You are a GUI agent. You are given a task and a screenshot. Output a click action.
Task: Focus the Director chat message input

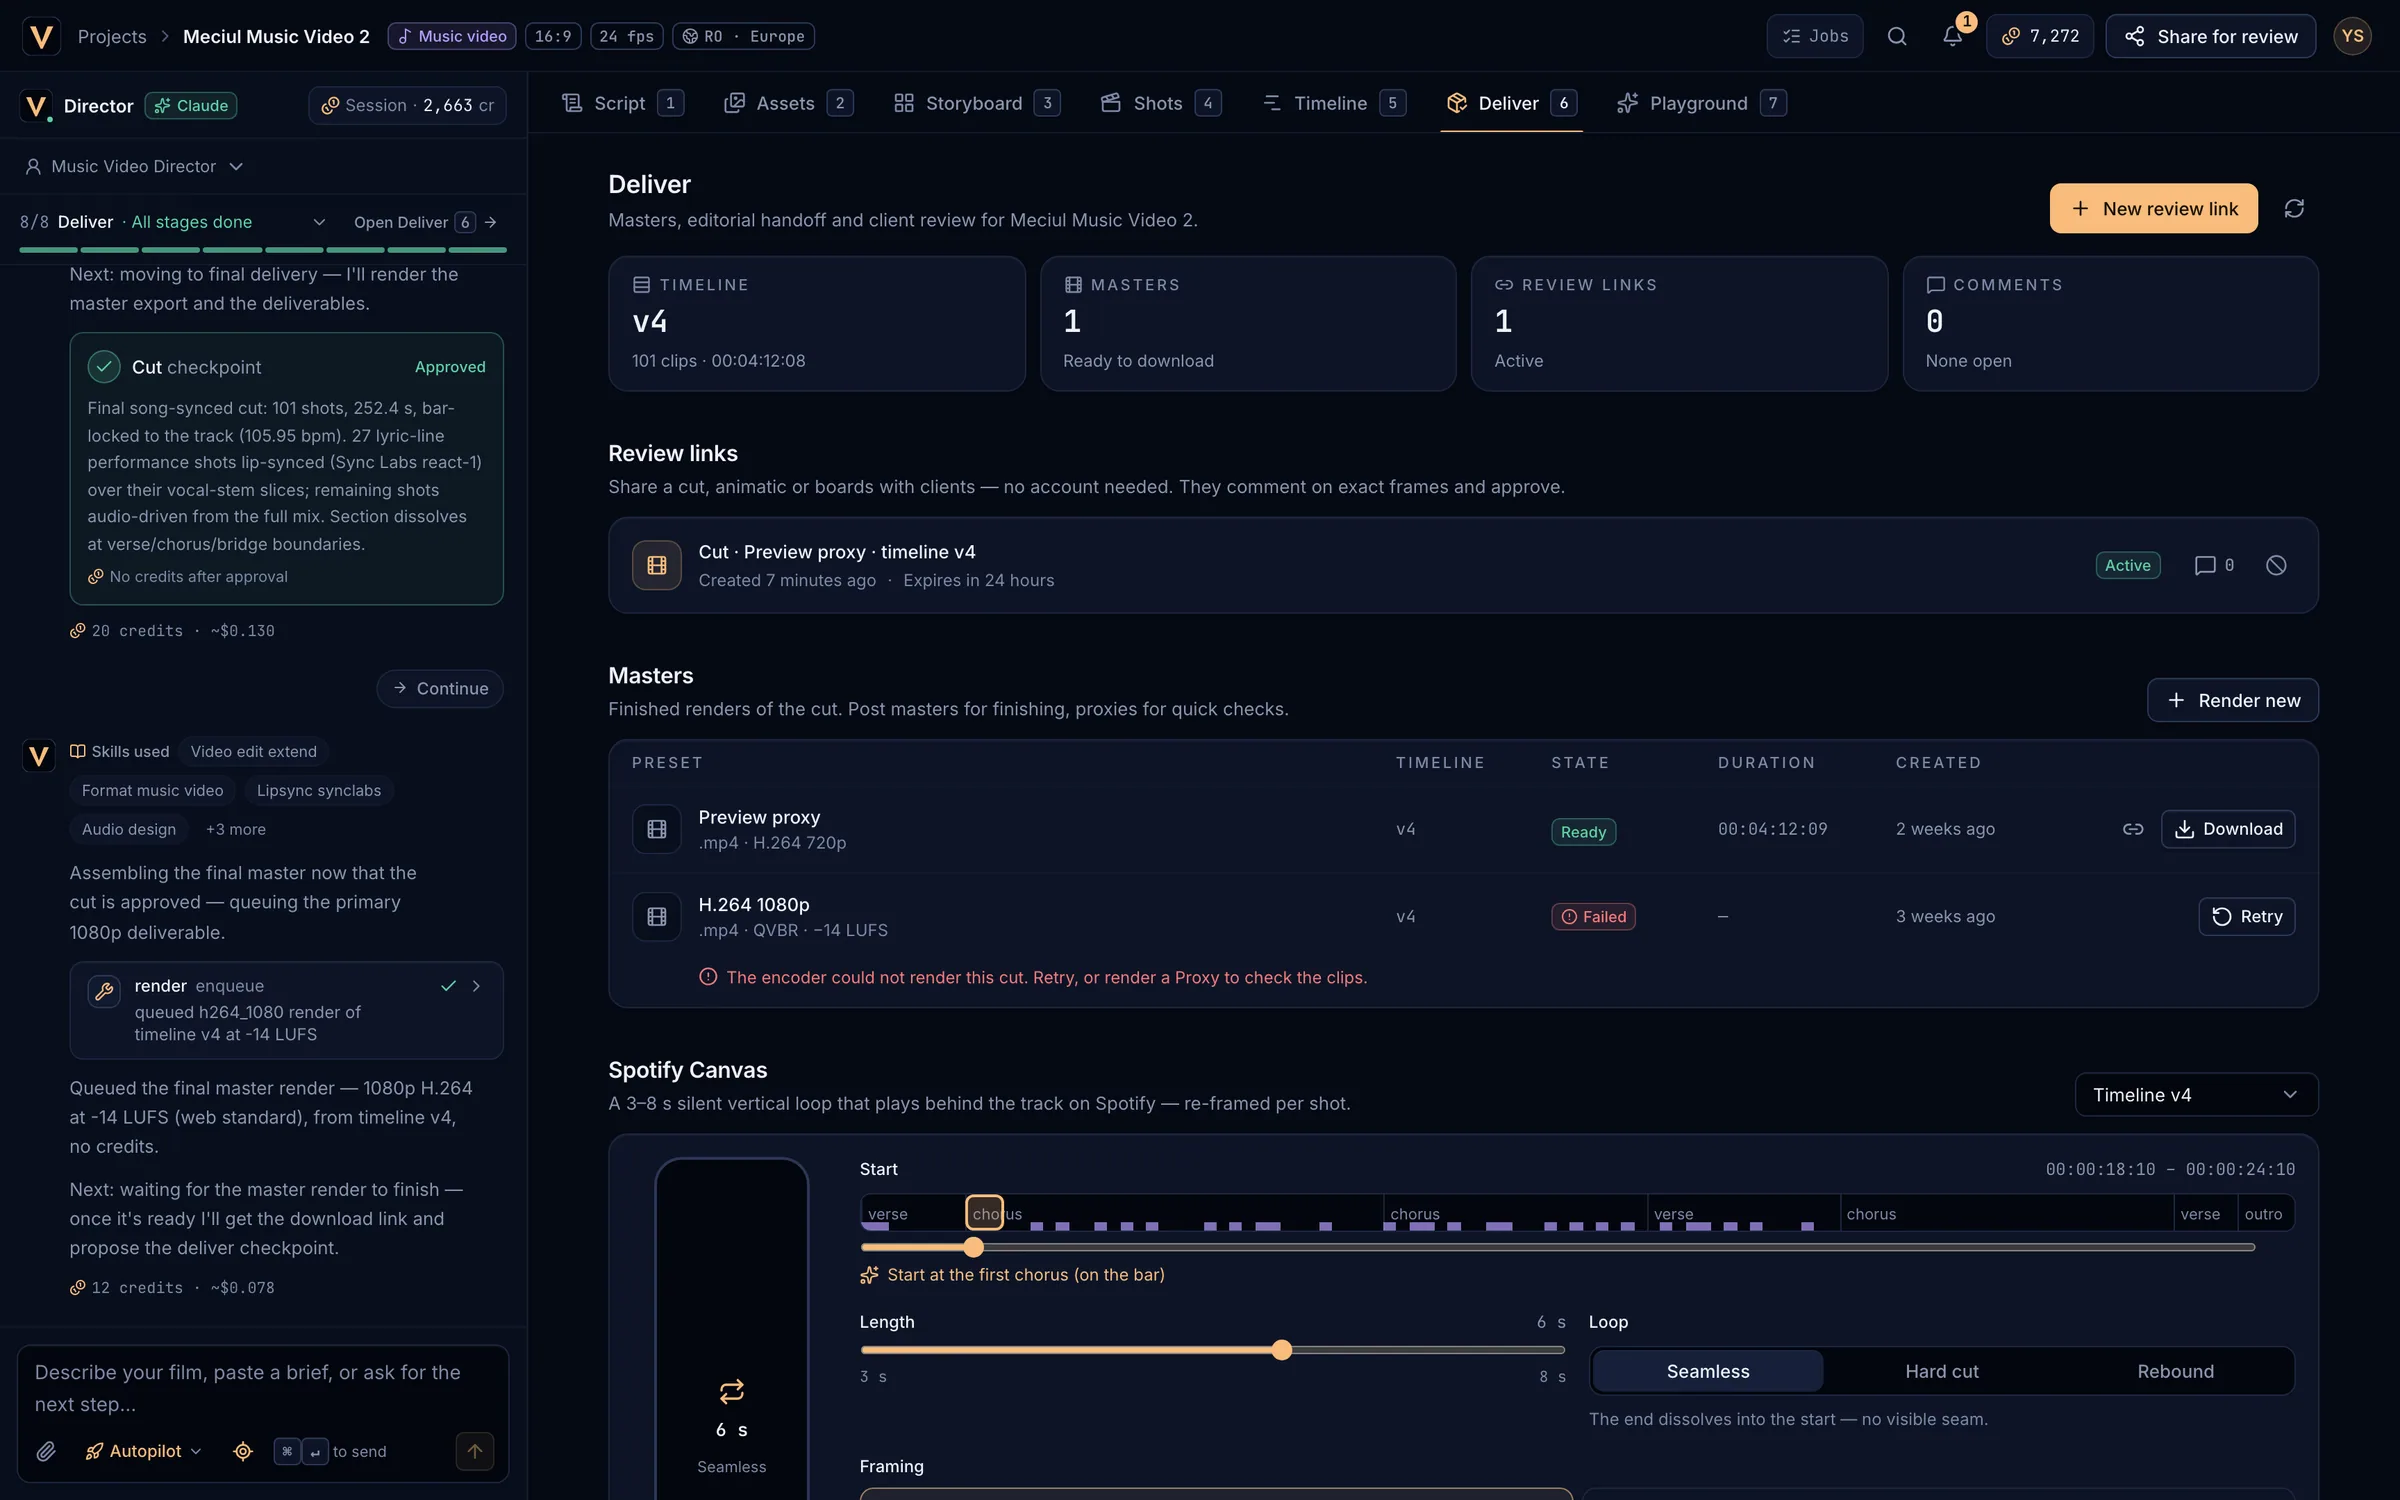coord(262,1388)
